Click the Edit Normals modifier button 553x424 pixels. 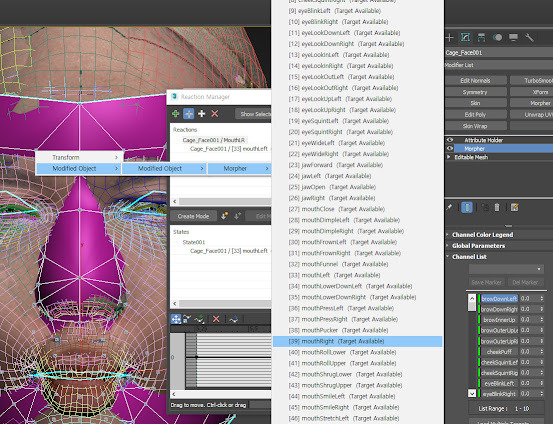(475, 80)
